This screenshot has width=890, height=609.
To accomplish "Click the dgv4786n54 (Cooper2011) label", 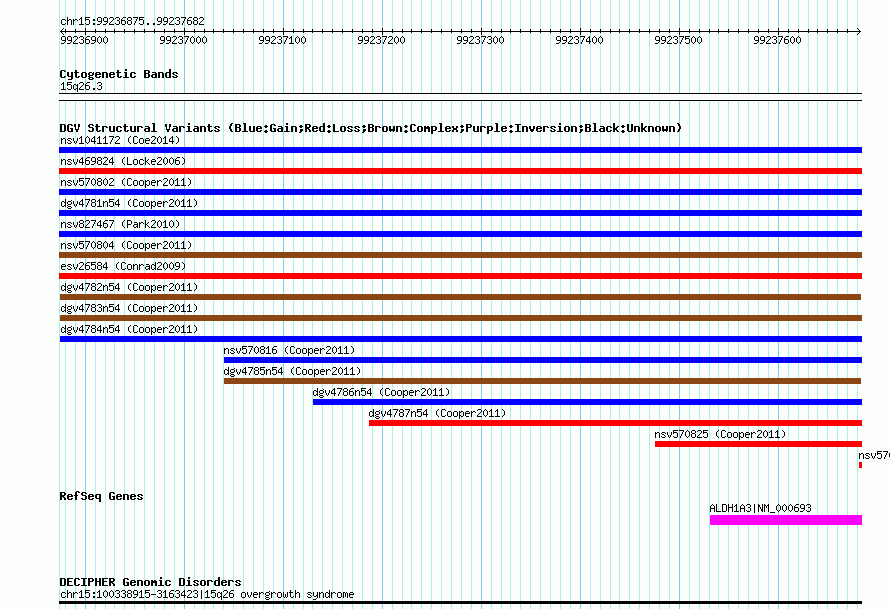I will pyautogui.click(x=381, y=393).
